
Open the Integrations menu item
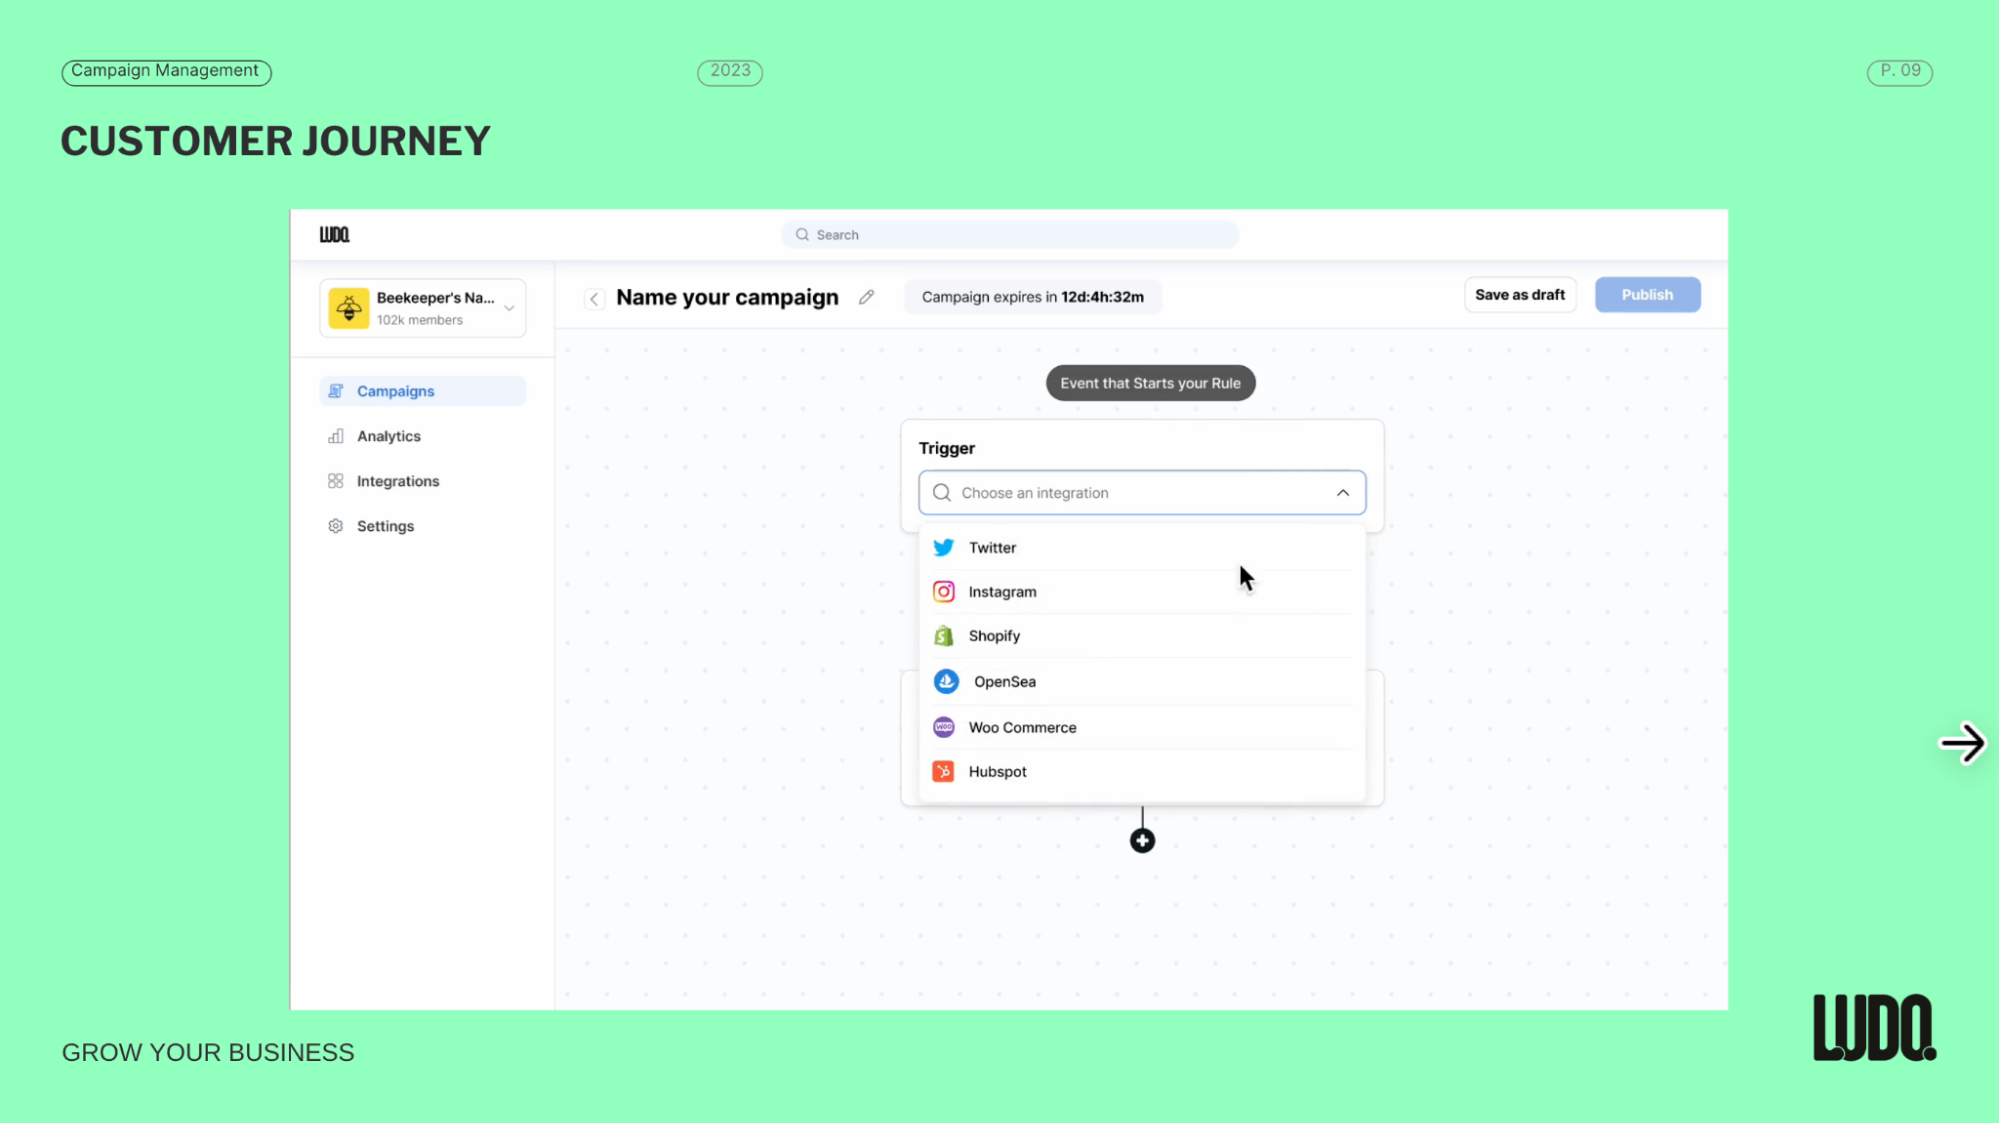pos(397,480)
